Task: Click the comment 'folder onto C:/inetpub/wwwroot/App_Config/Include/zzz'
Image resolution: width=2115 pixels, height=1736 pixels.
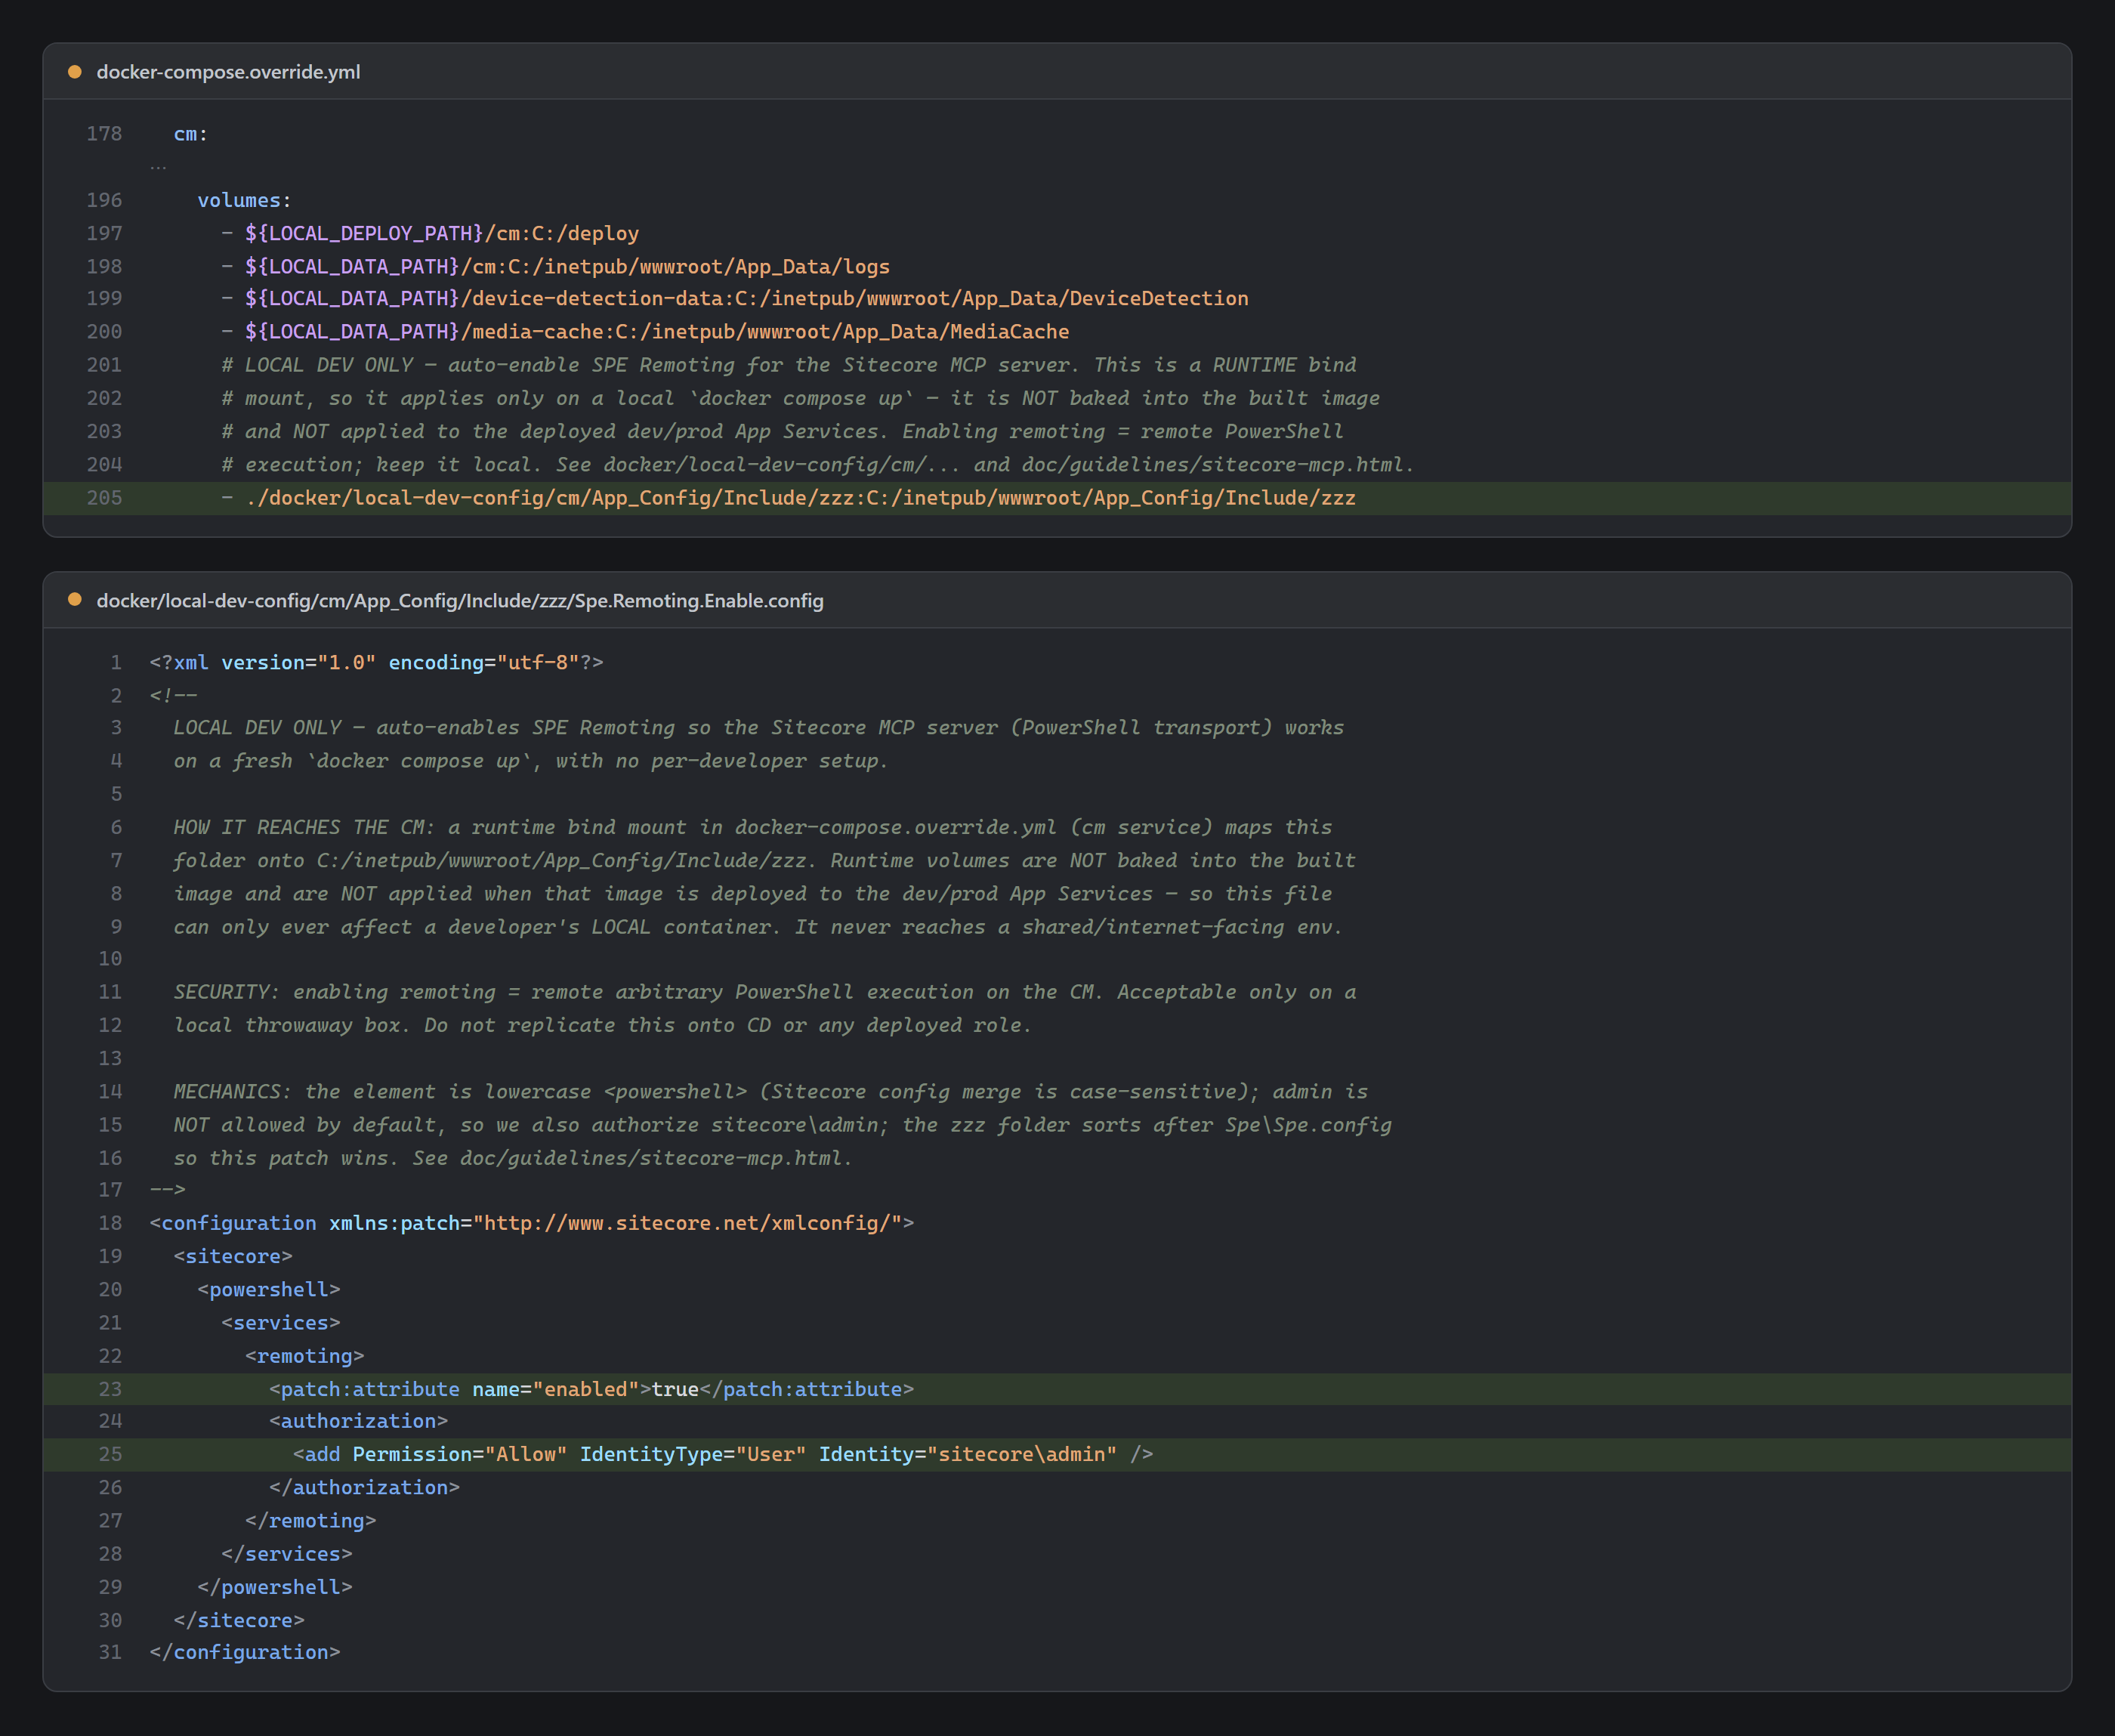Action: 764,860
